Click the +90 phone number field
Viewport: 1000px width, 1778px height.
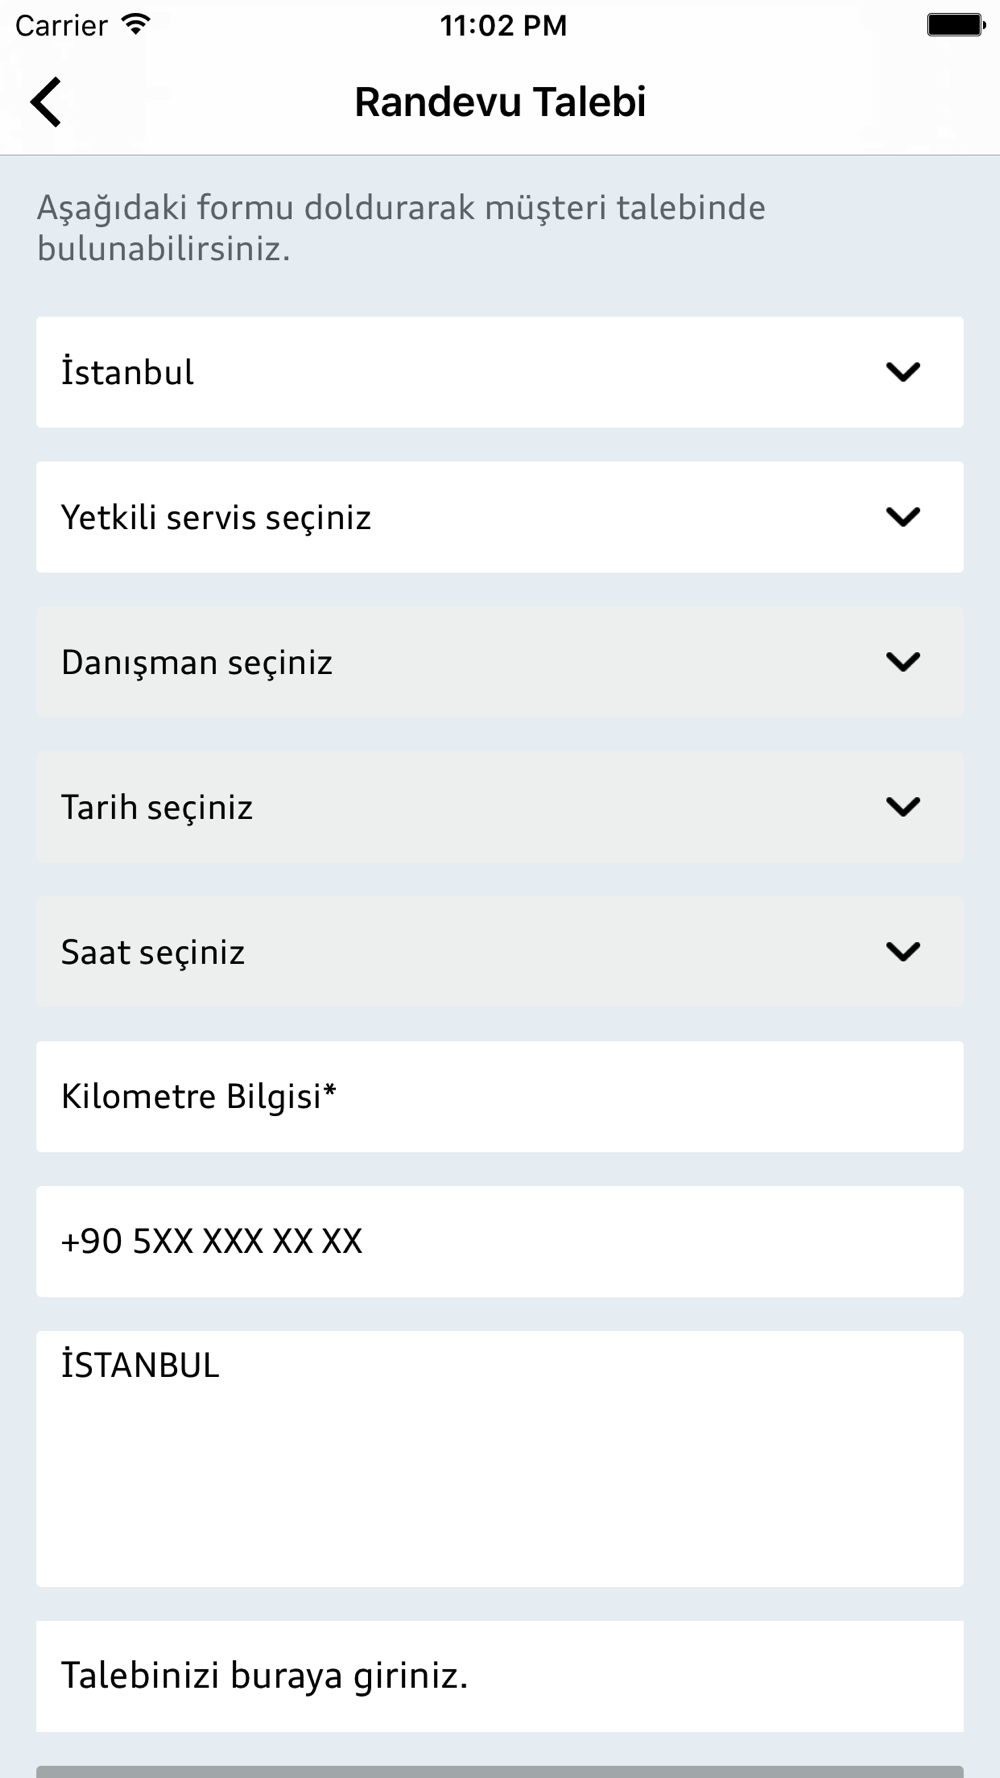(500, 1242)
